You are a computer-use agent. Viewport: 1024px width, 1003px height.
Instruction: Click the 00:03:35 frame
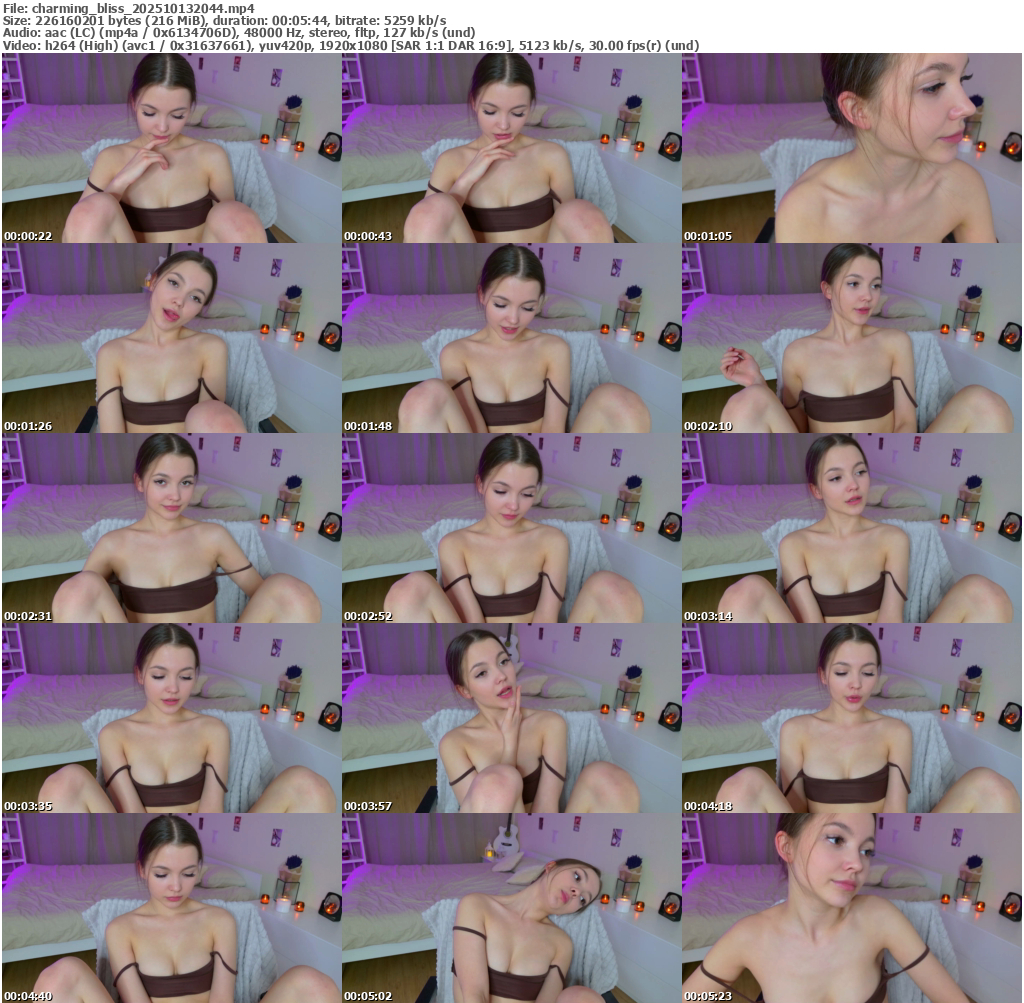pos(171,718)
